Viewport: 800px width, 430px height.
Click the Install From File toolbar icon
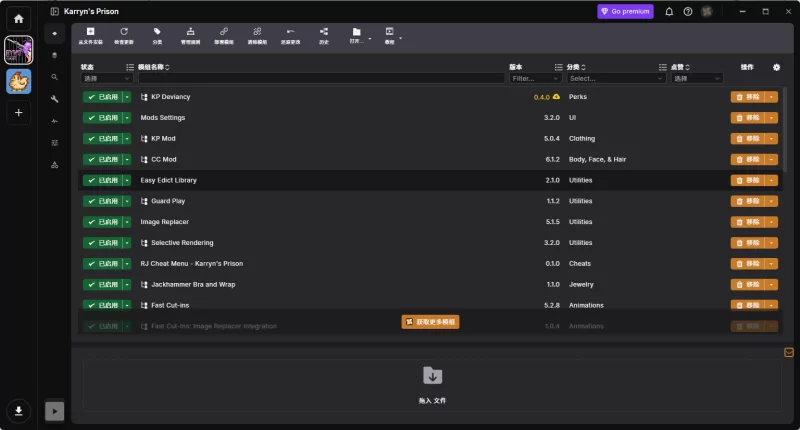tap(90, 32)
